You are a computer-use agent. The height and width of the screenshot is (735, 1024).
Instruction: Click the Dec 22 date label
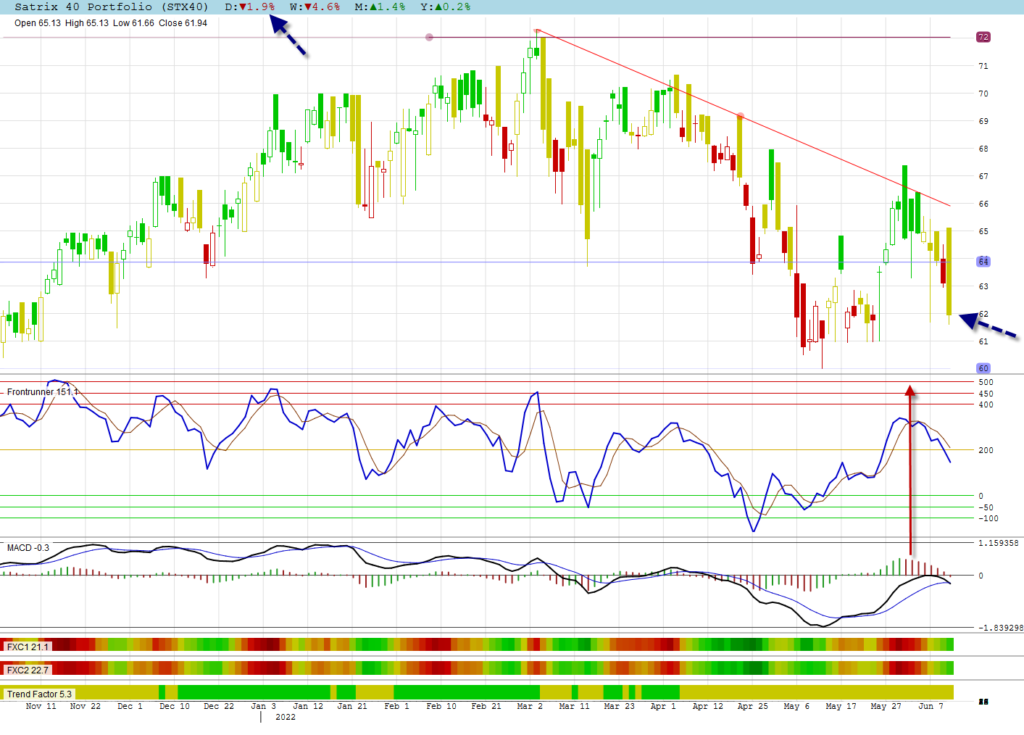[218, 706]
